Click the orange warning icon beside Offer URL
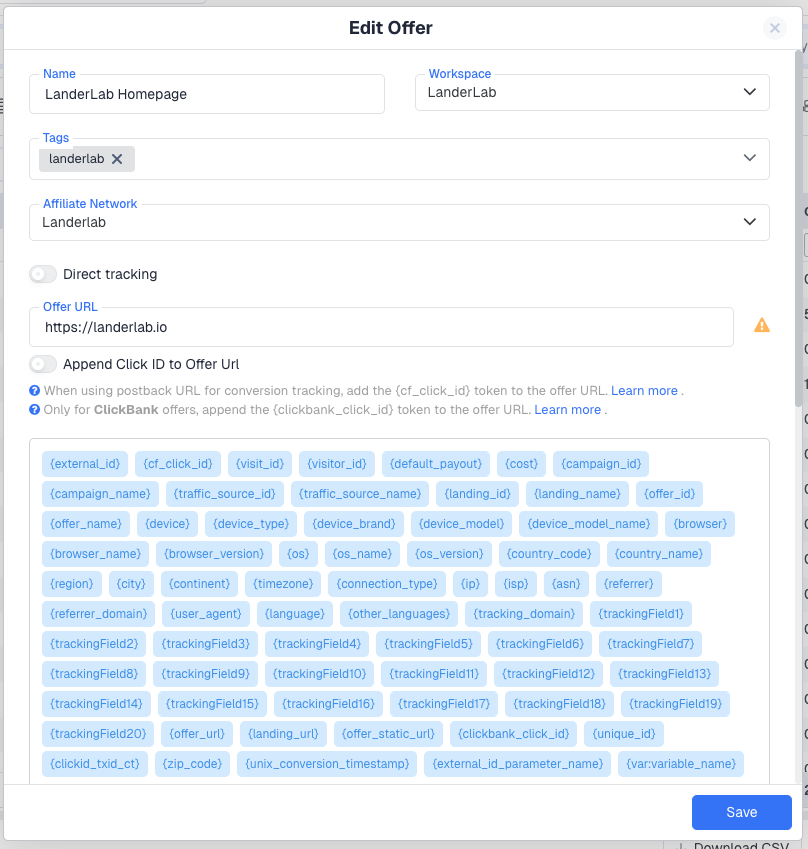Viewport: 808px width, 849px height. [x=761, y=325]
